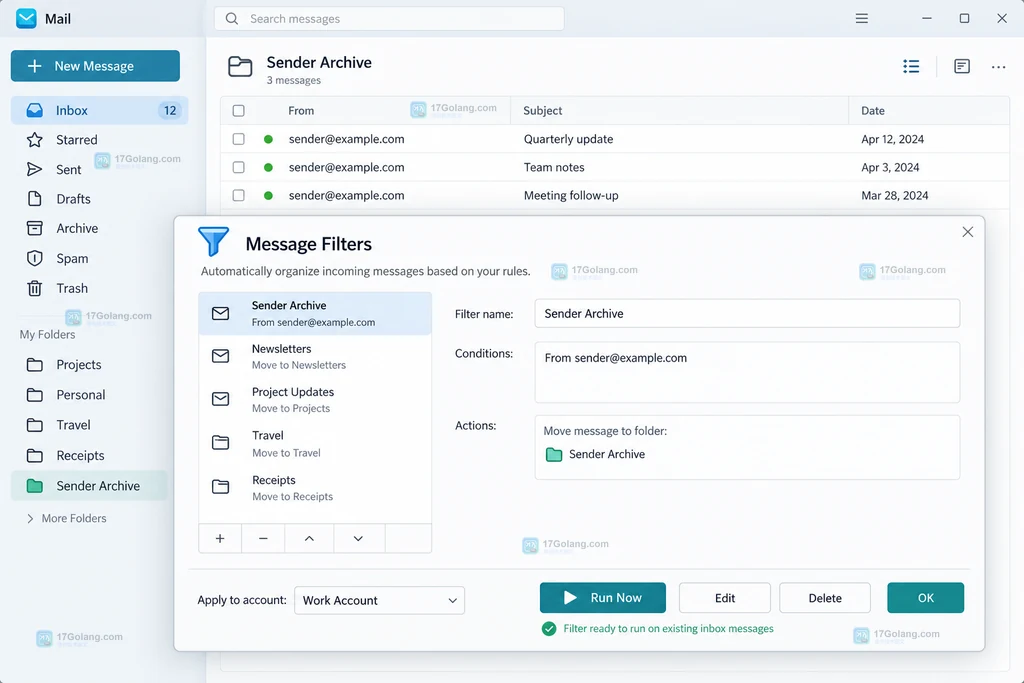Click the Sent paper plane icon

(x=35, y=169)
